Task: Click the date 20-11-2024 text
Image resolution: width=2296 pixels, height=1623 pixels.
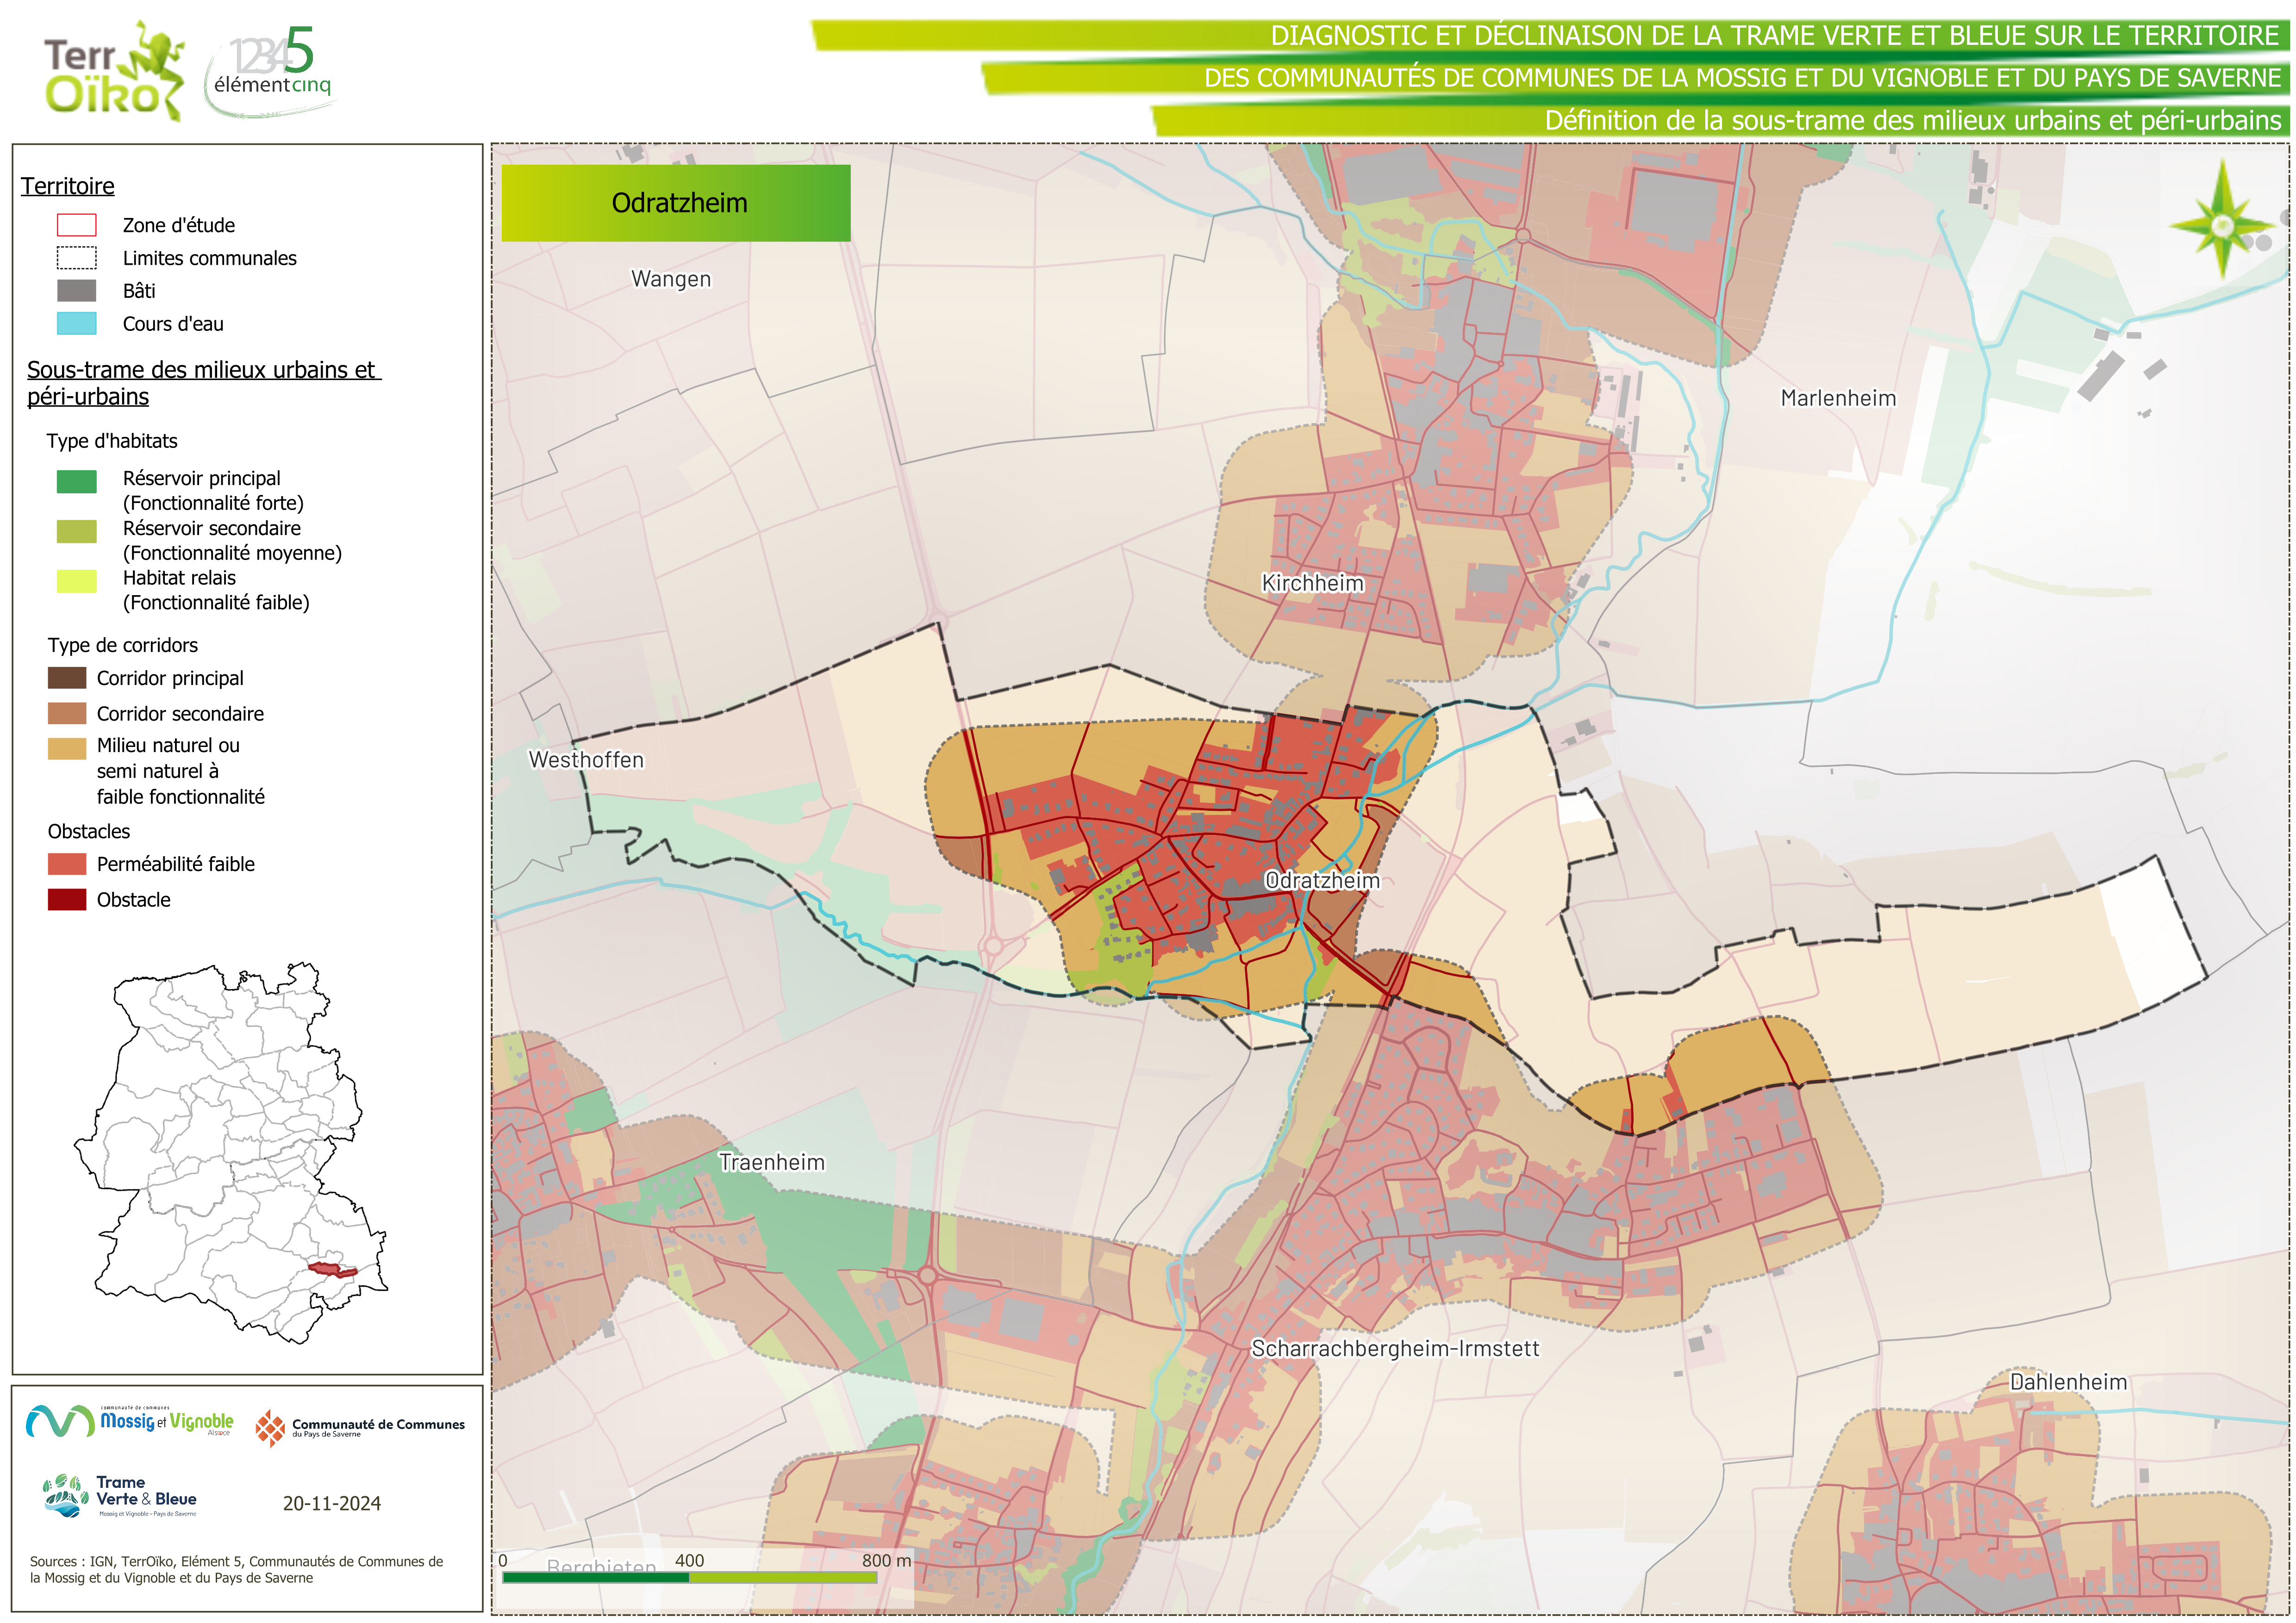Action: [x=331, y=1503]
